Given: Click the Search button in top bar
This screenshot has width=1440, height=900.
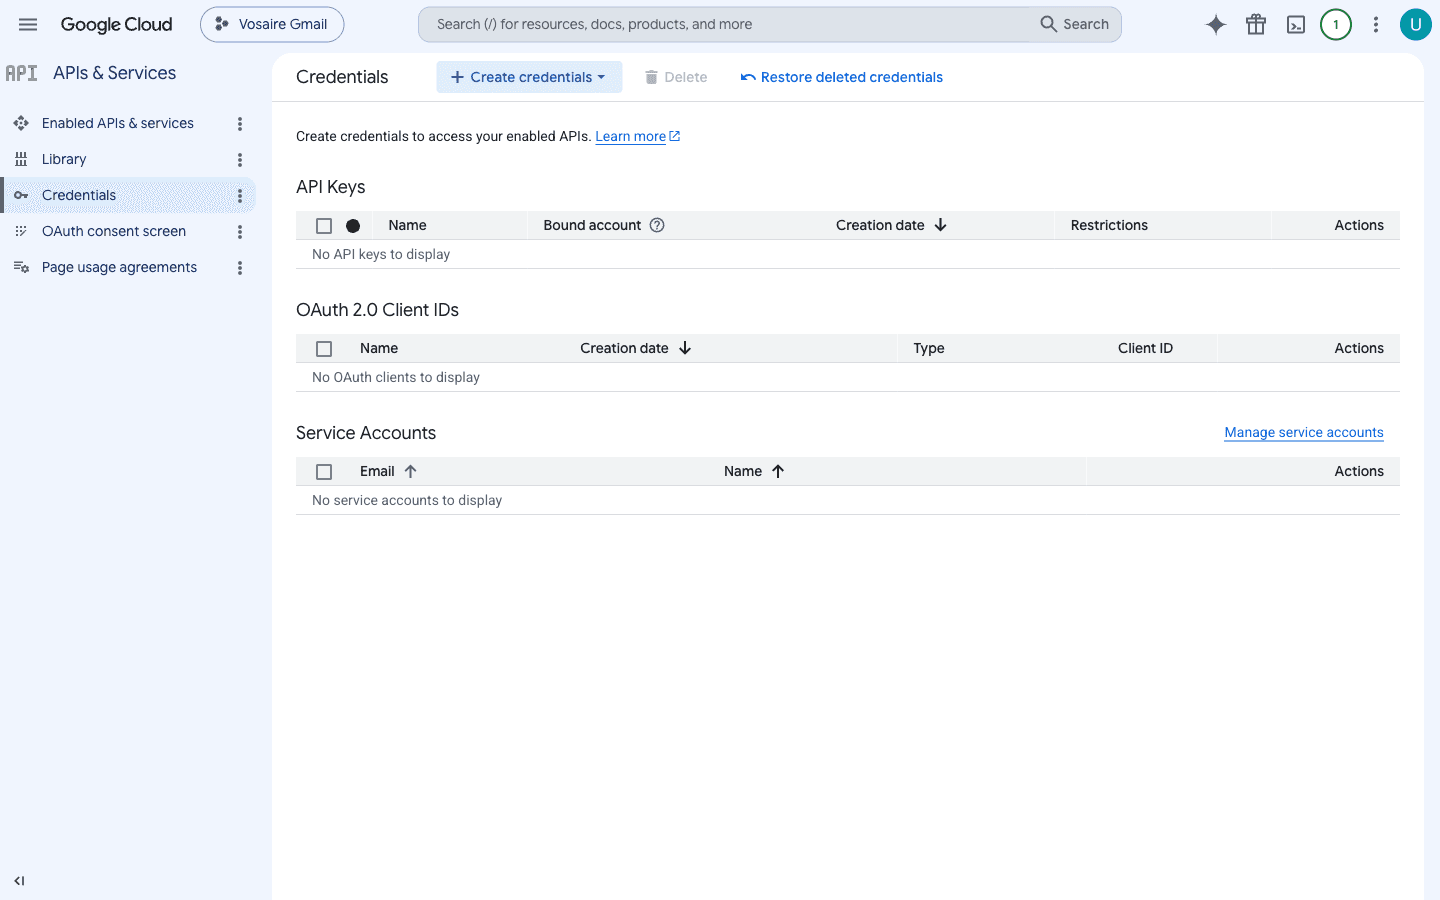Looking at the screenshot, I should 1075,24.
